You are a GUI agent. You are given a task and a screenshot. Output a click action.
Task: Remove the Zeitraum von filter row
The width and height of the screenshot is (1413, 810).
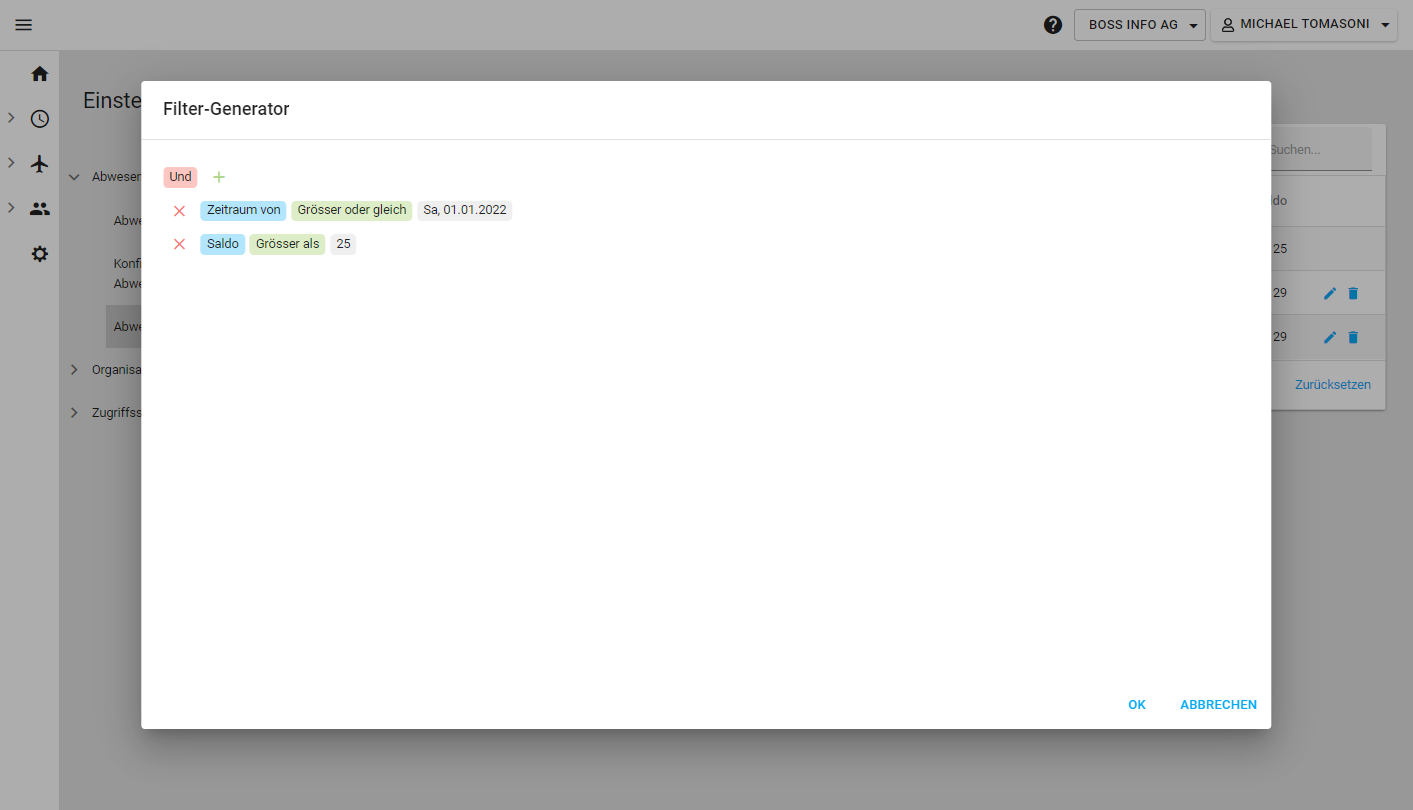[x=180, y=211]
